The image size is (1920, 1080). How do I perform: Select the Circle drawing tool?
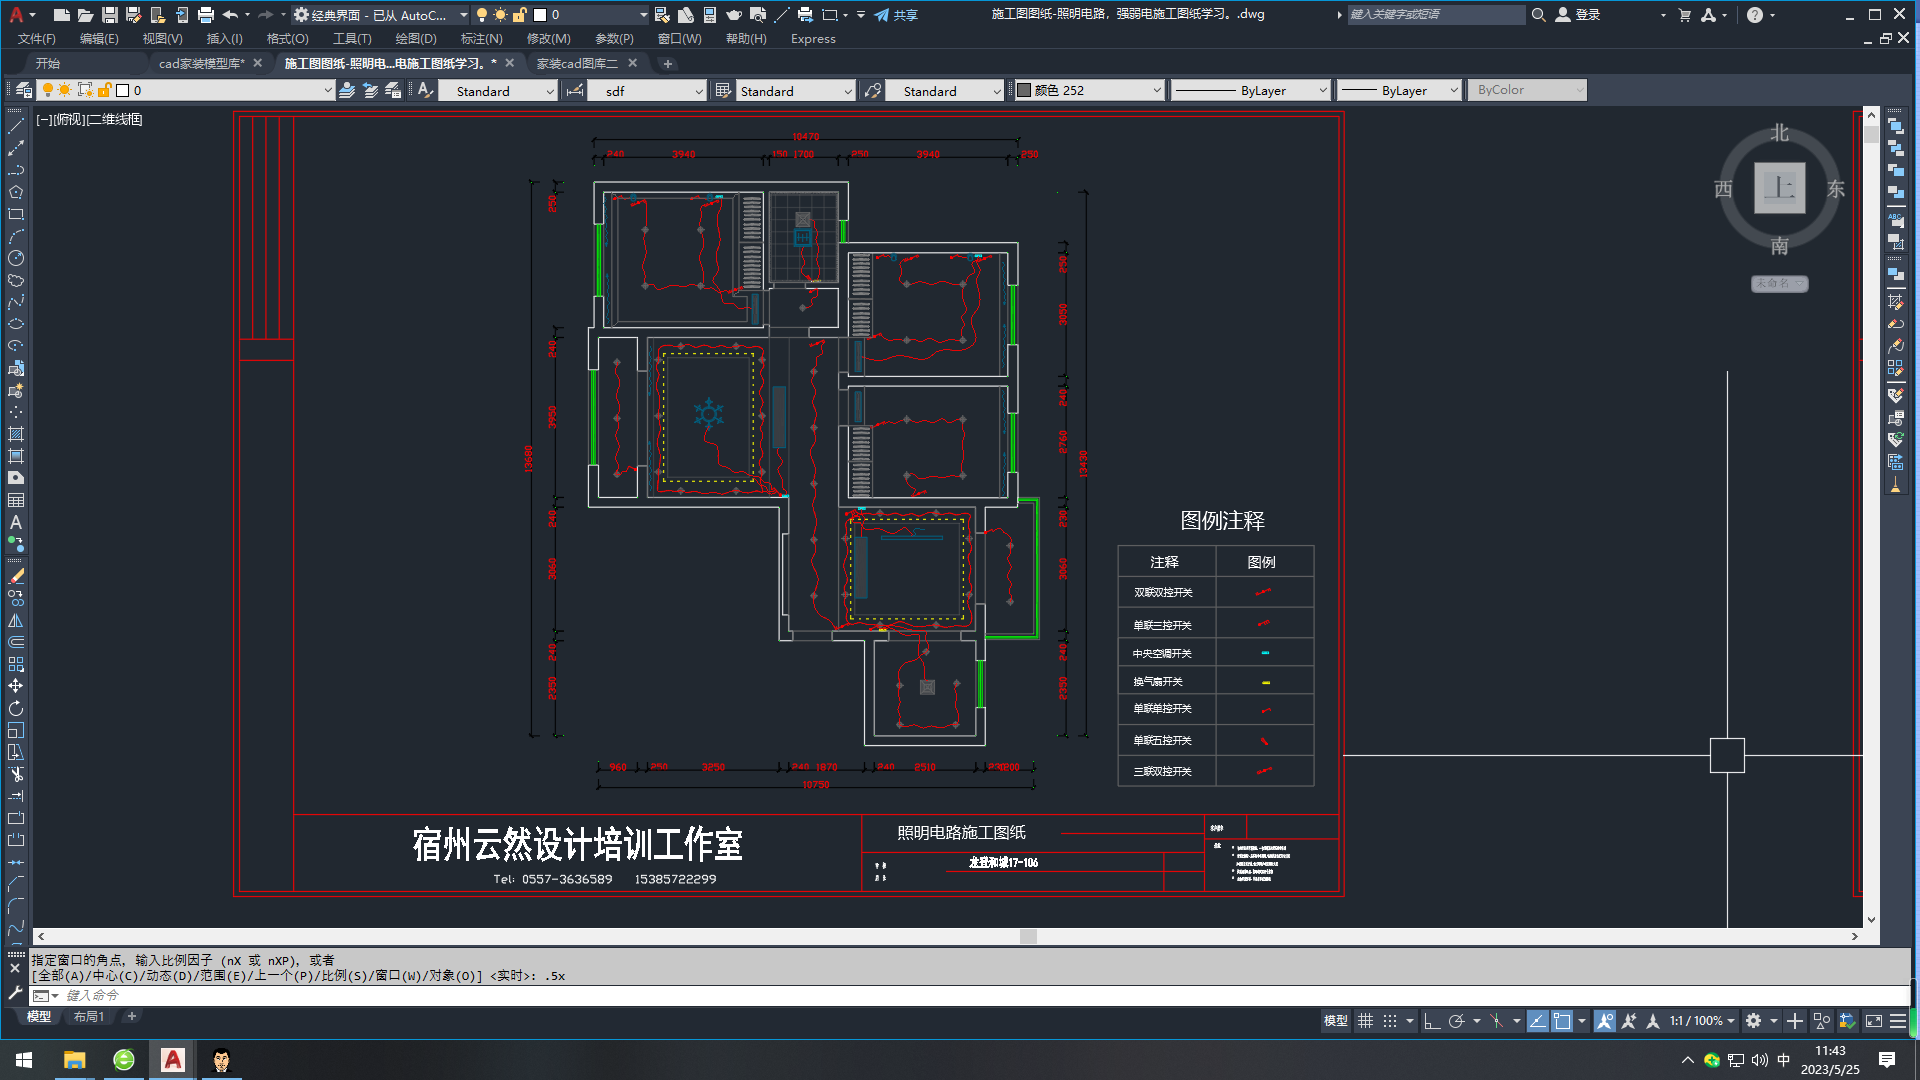(x=16, y=258)
